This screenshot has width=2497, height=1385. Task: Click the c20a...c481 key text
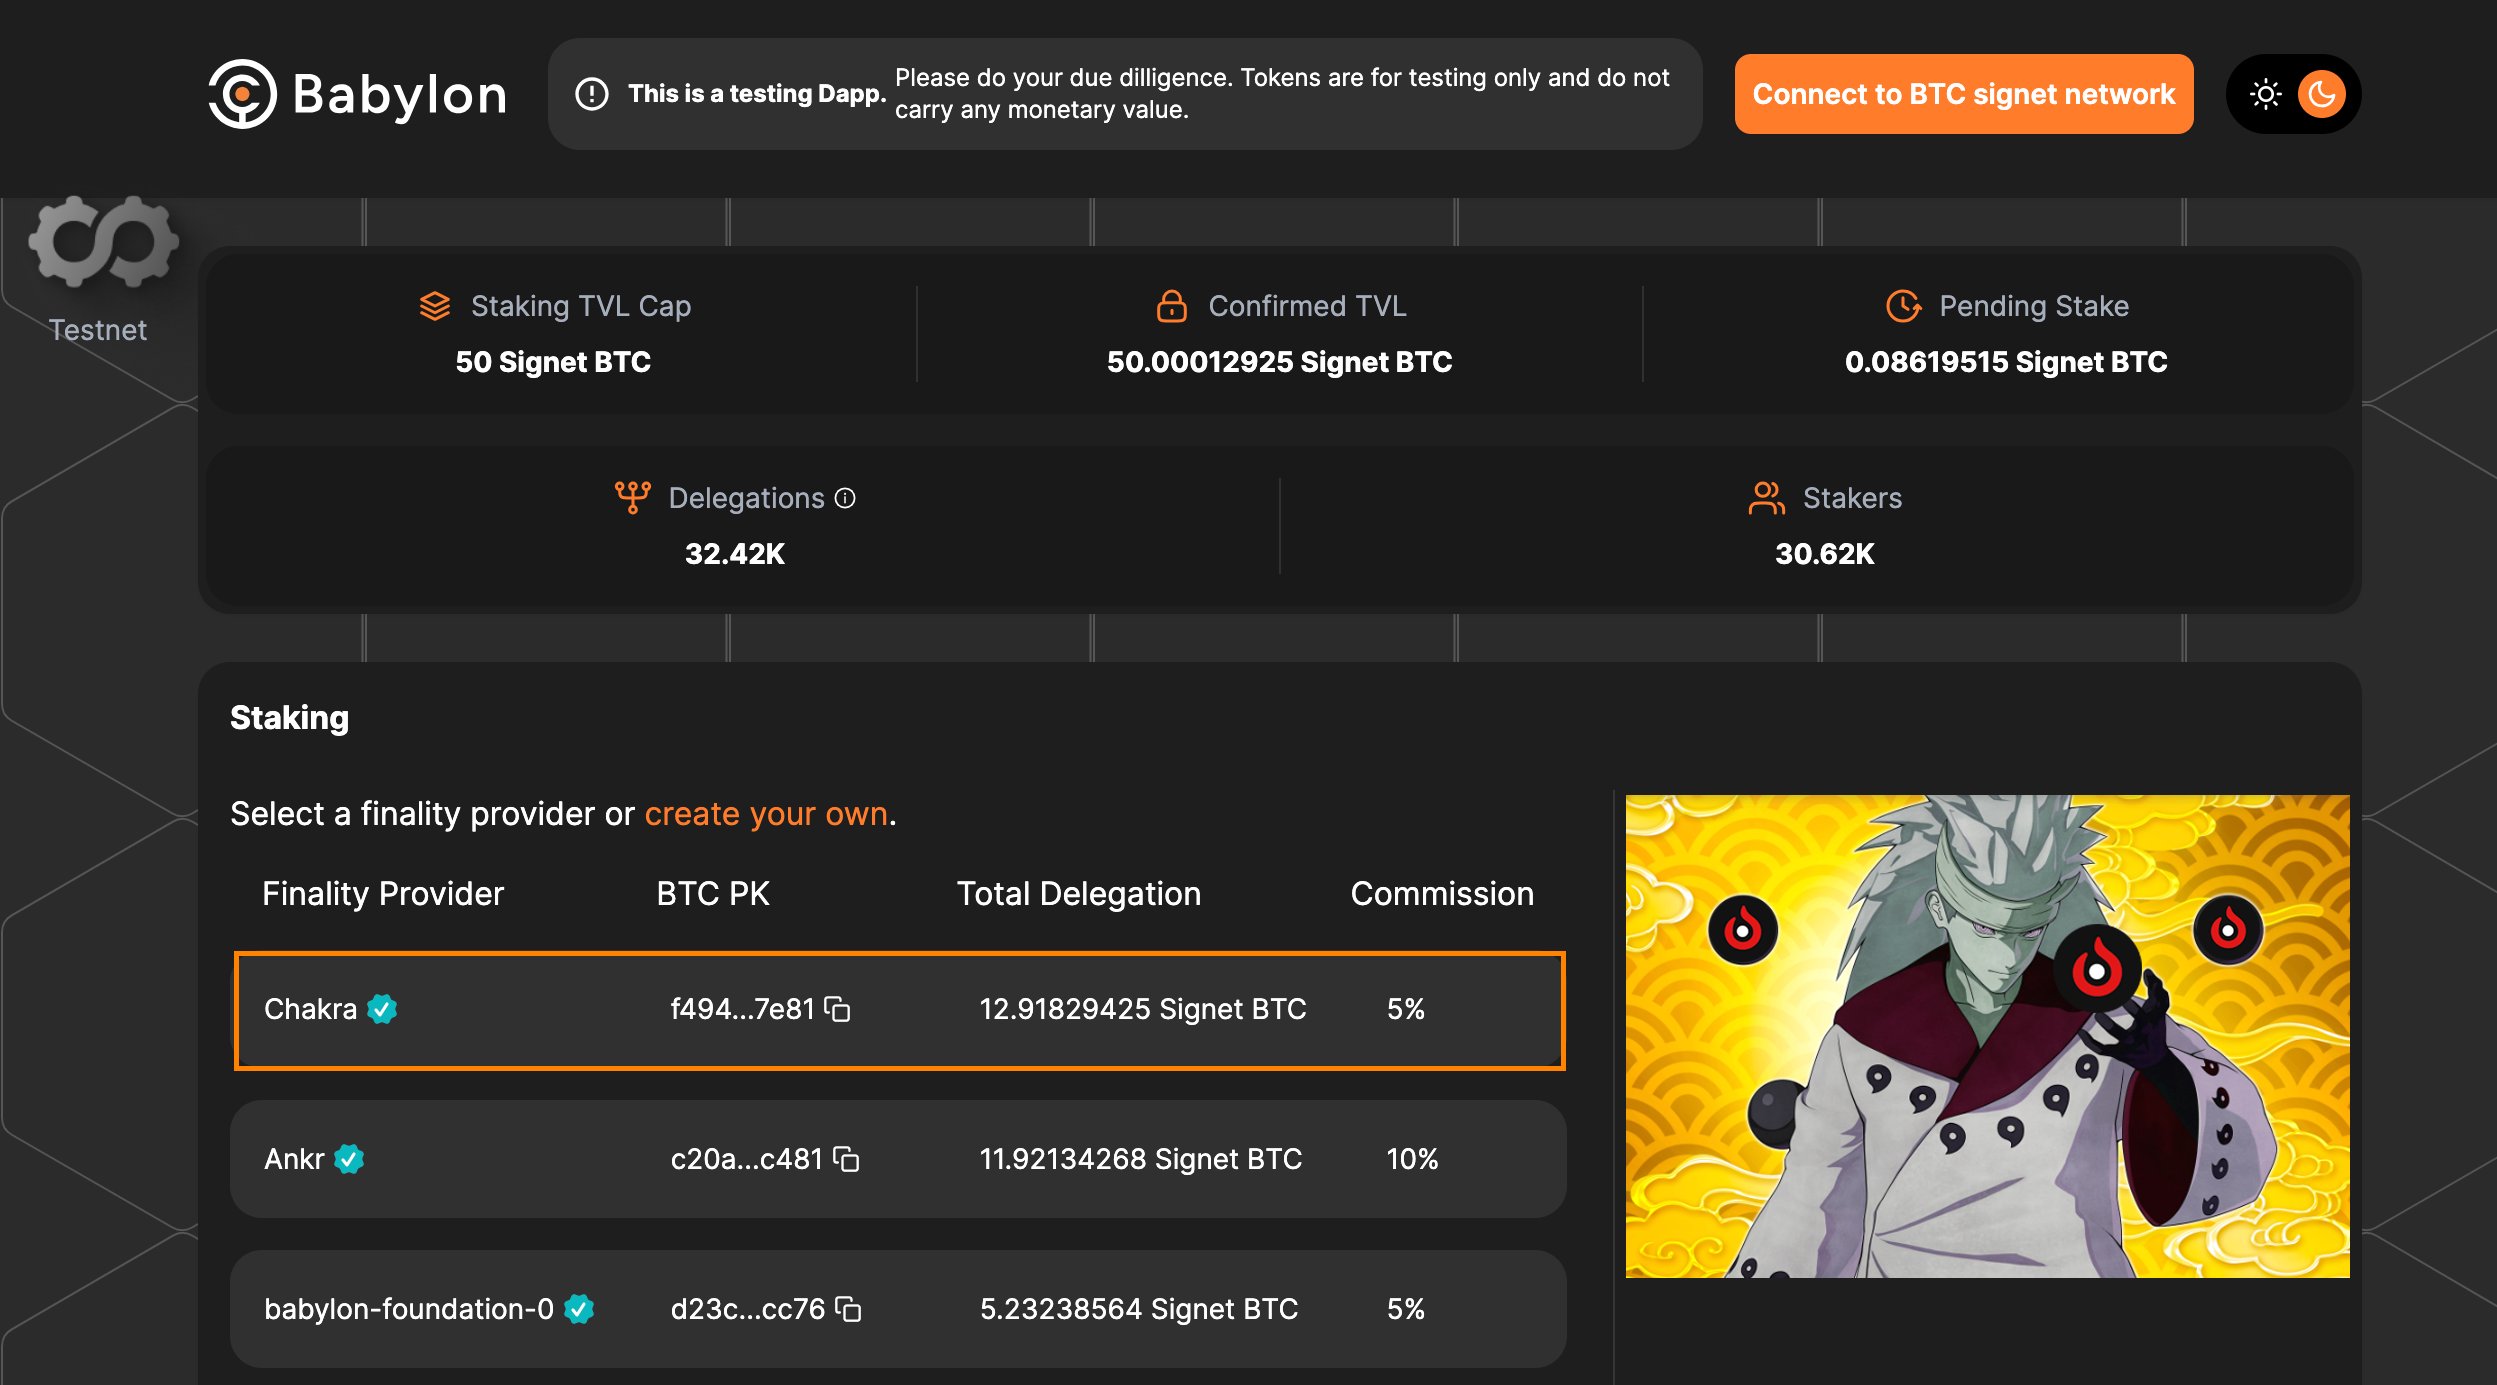tap(747, 1159)
